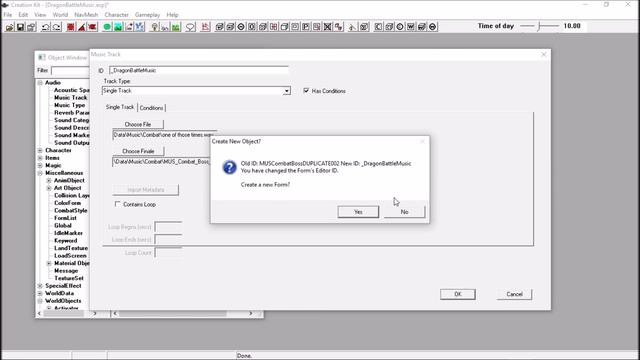Image resolution: width=640 pixels, height=360 pixels.
Task: Open the NavMesh menu
Action: tap(86, 15)
